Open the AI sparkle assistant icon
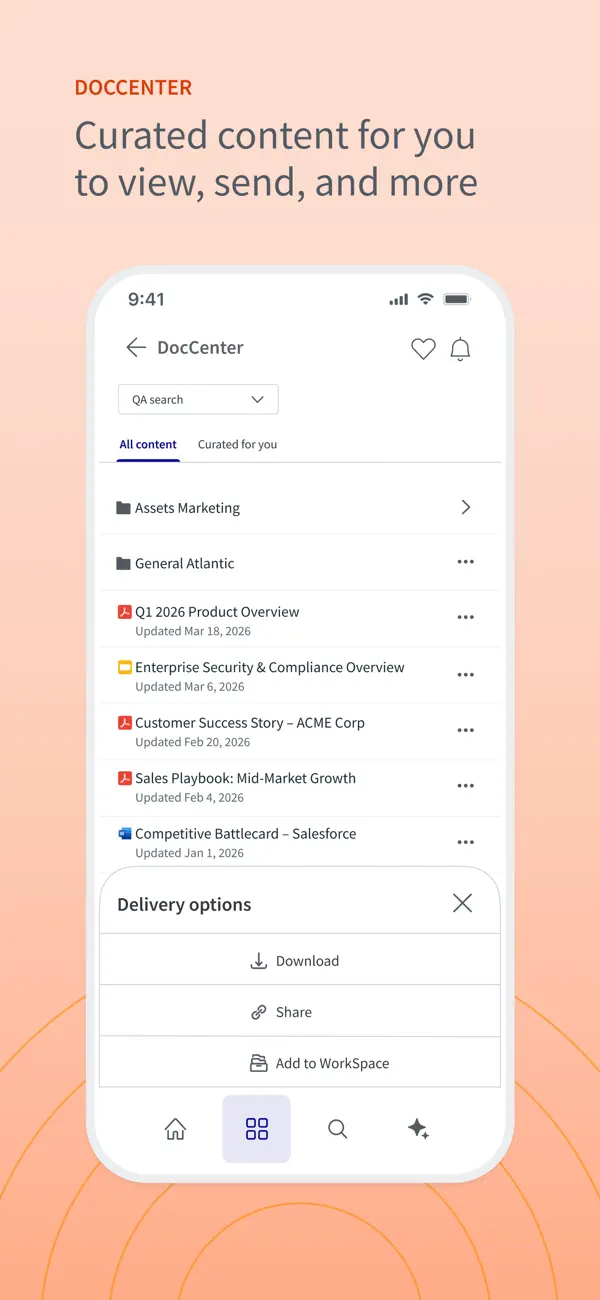The image size is (600, 1300). click(419, 1129)
